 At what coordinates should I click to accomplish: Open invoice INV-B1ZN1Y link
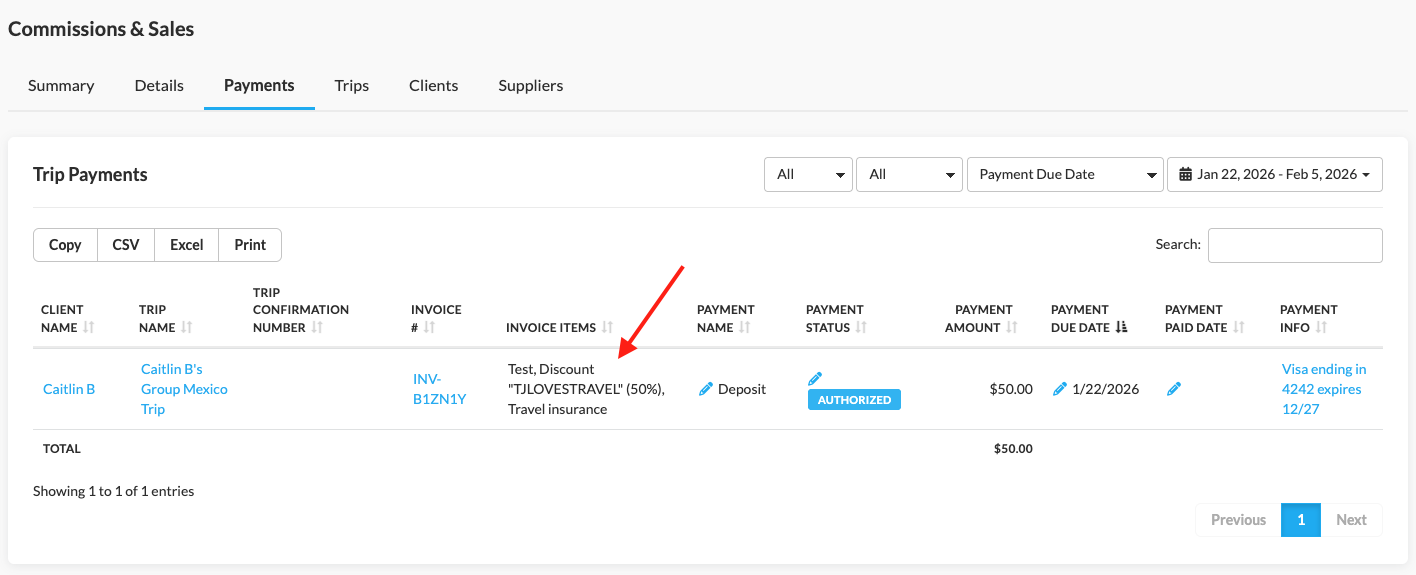pos(439,389)
